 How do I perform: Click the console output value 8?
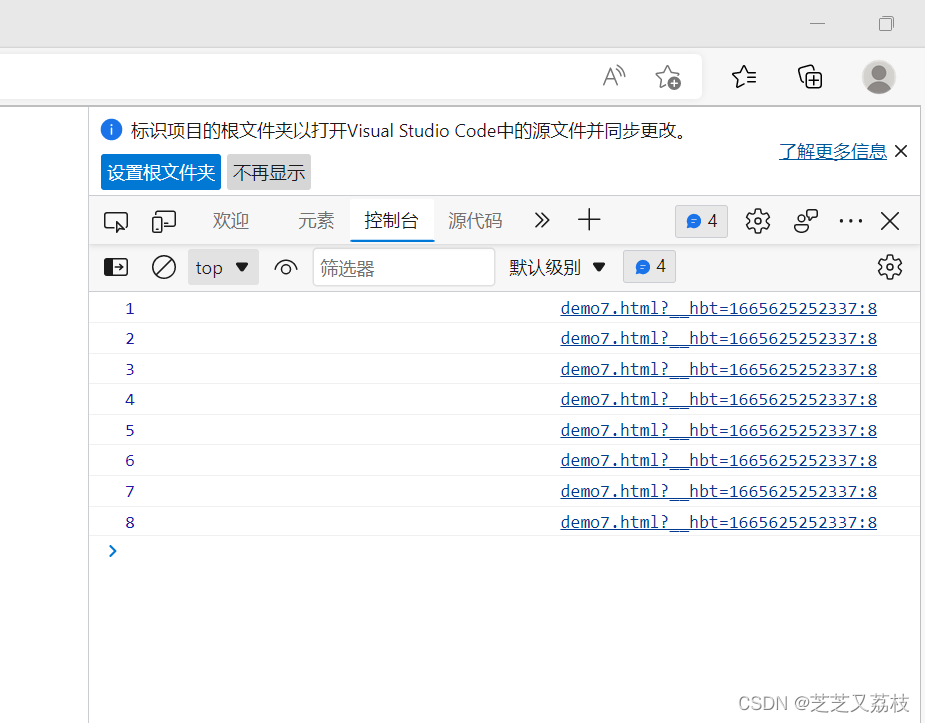[130, 522]
